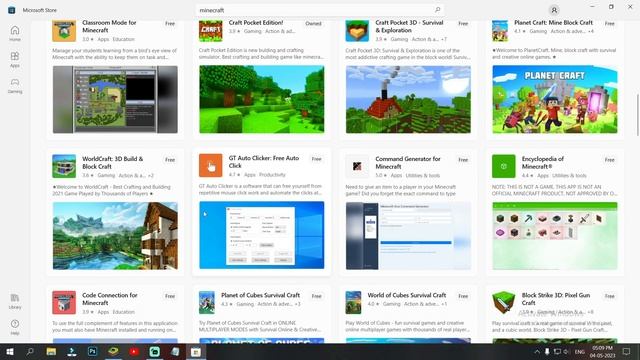The image size is (640, 360).
Task: Open the Craft Pocket 3D house screenshot
Action: (408, 99)
